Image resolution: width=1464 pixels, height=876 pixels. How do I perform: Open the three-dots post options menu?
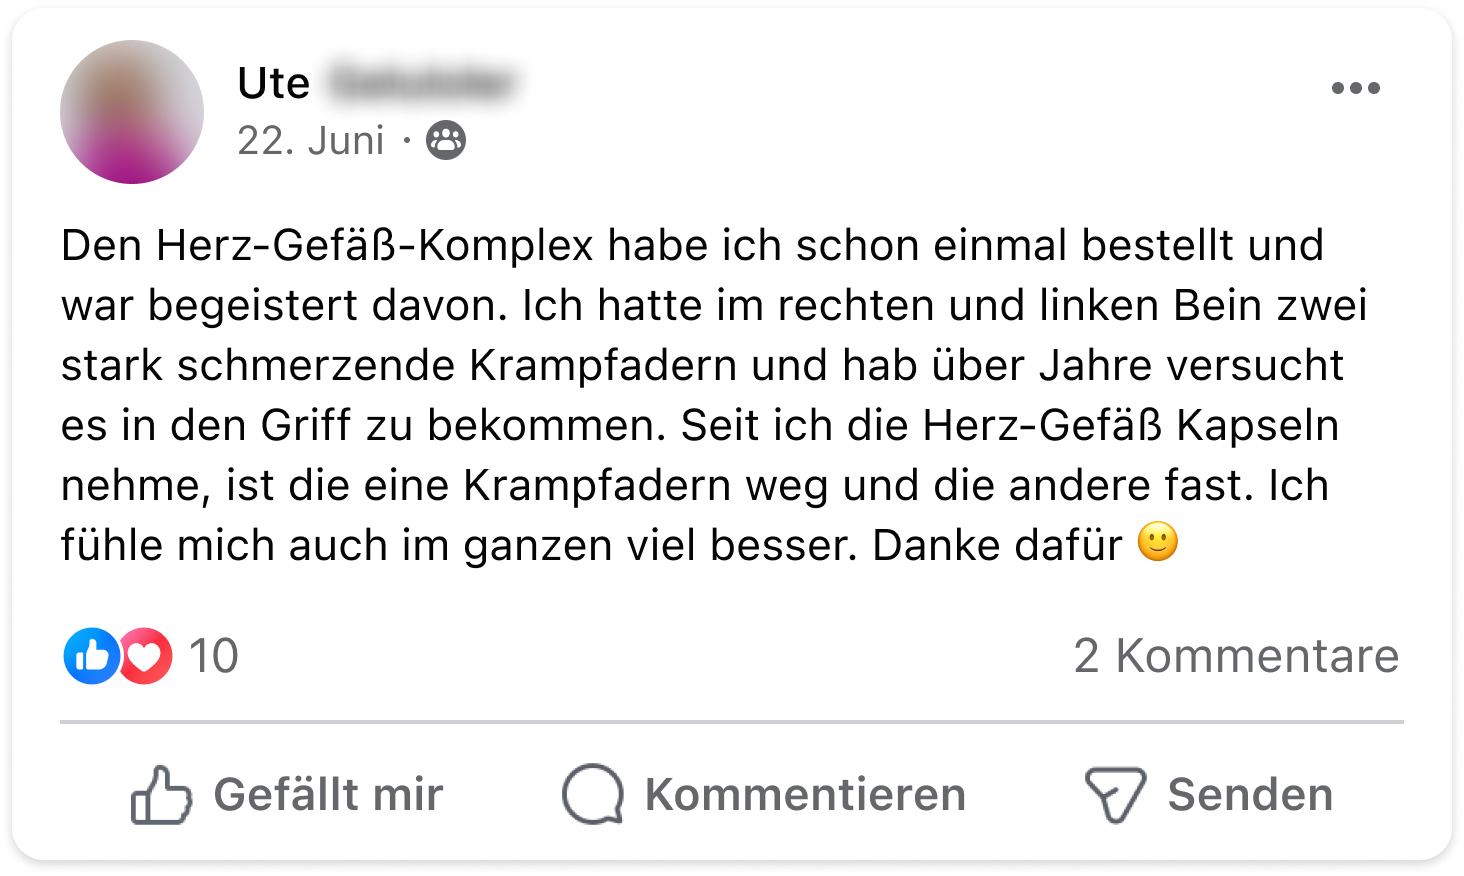coord(1355,88)
